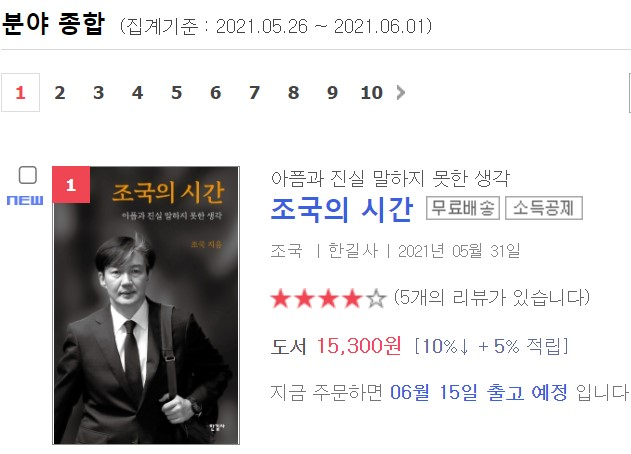Viewport: 631px width, 454px height.
Task: Go to page 5
Action: click(x=176, y=93)
